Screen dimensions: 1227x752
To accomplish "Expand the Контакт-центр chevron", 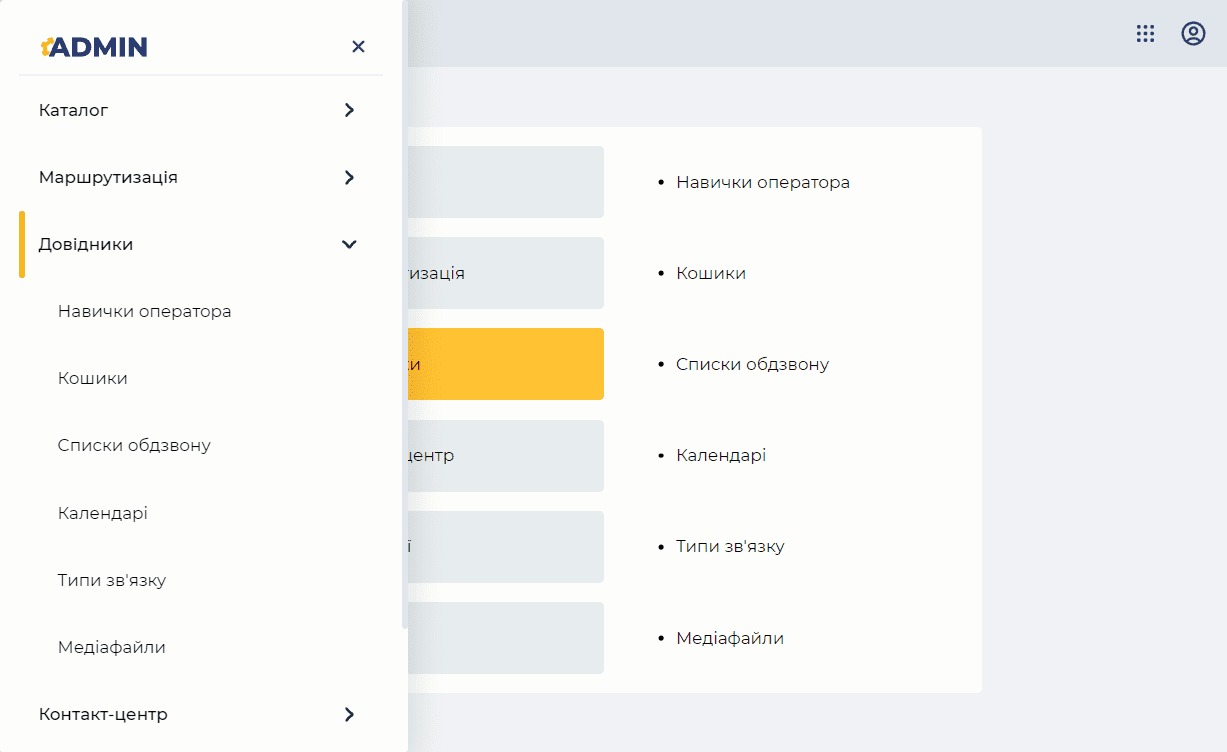I will pos(349,714).
